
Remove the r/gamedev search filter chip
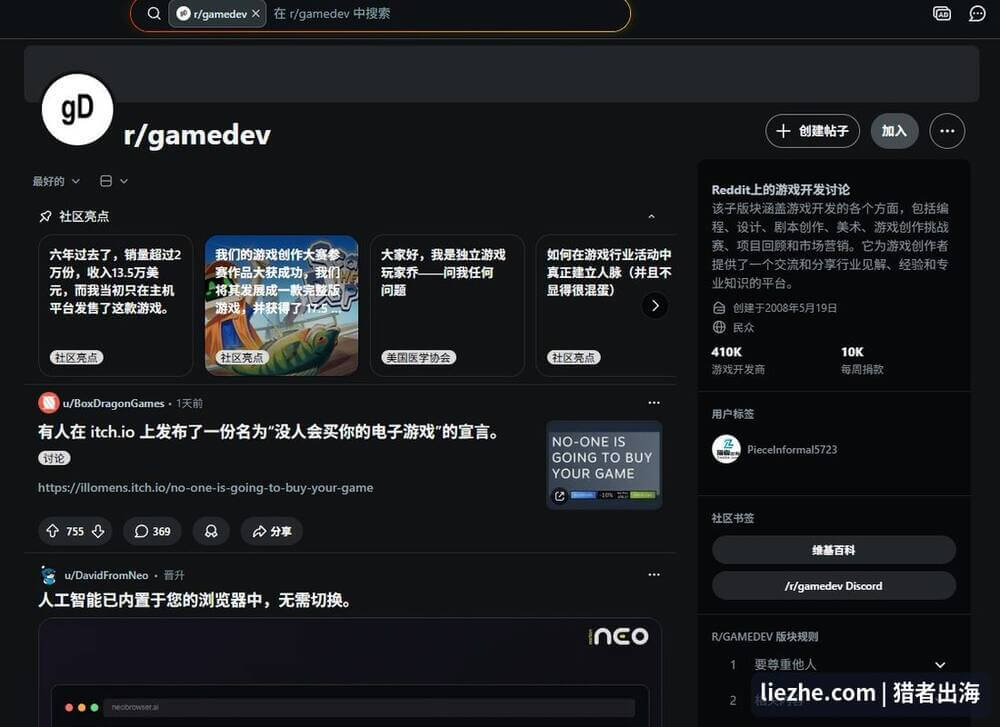(x=256, y=13)
